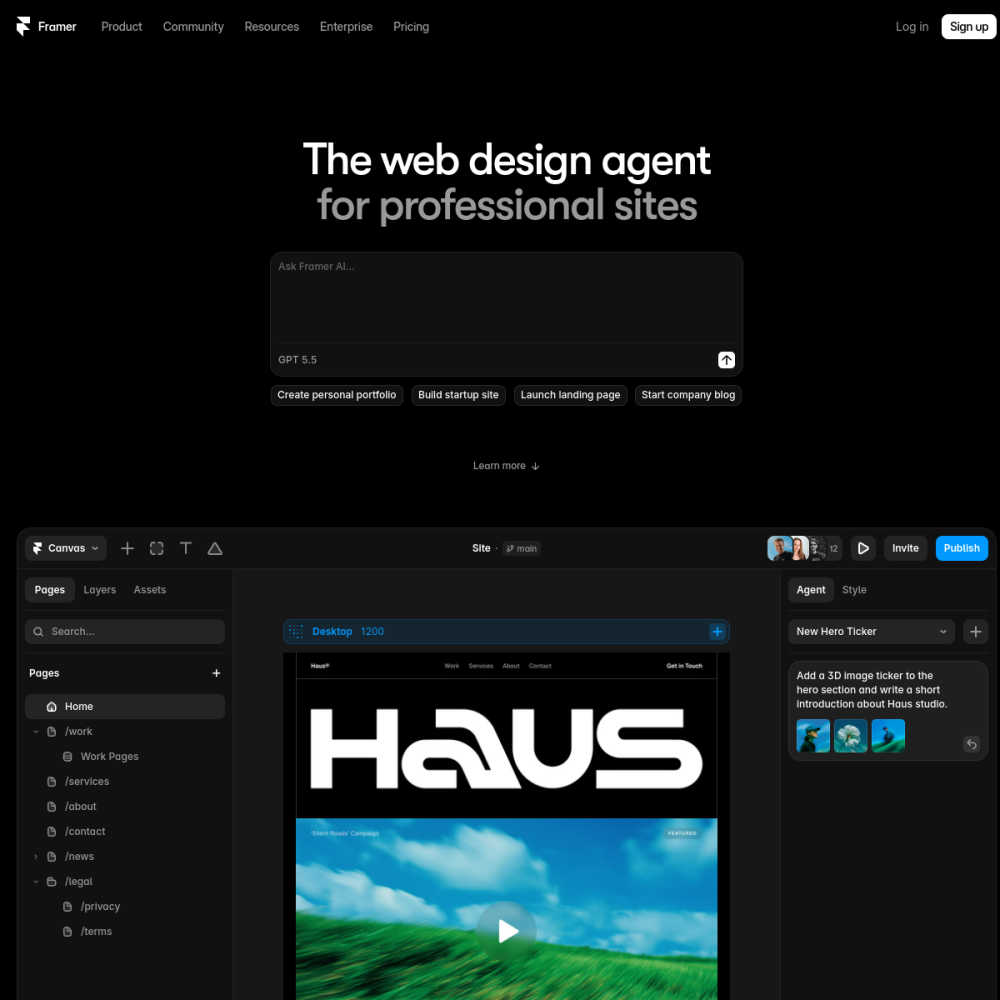
Task: Open the Canvas dropdown menu
Action: point(66,548)
